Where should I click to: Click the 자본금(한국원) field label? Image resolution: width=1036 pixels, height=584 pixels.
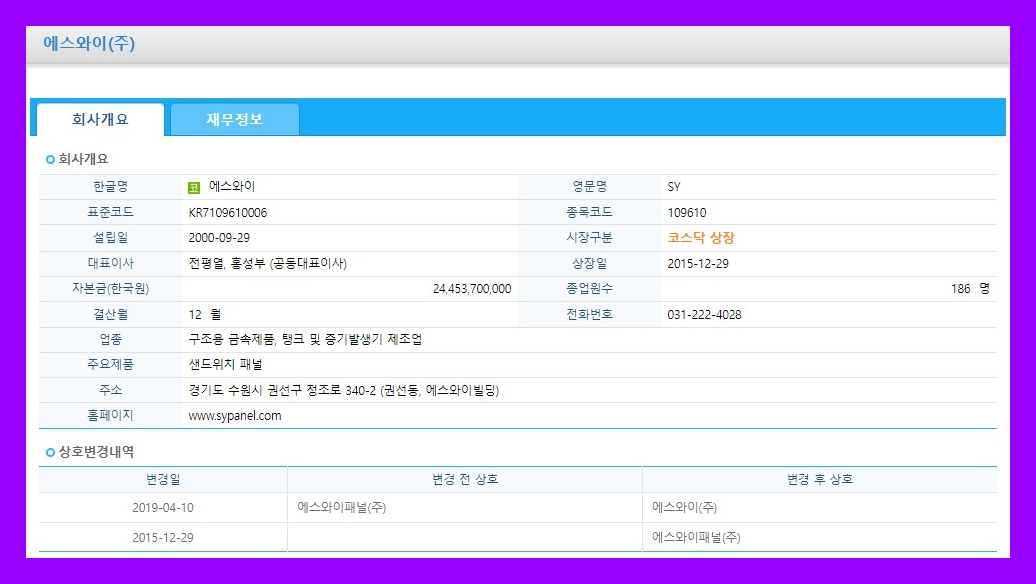coord(110,289)
